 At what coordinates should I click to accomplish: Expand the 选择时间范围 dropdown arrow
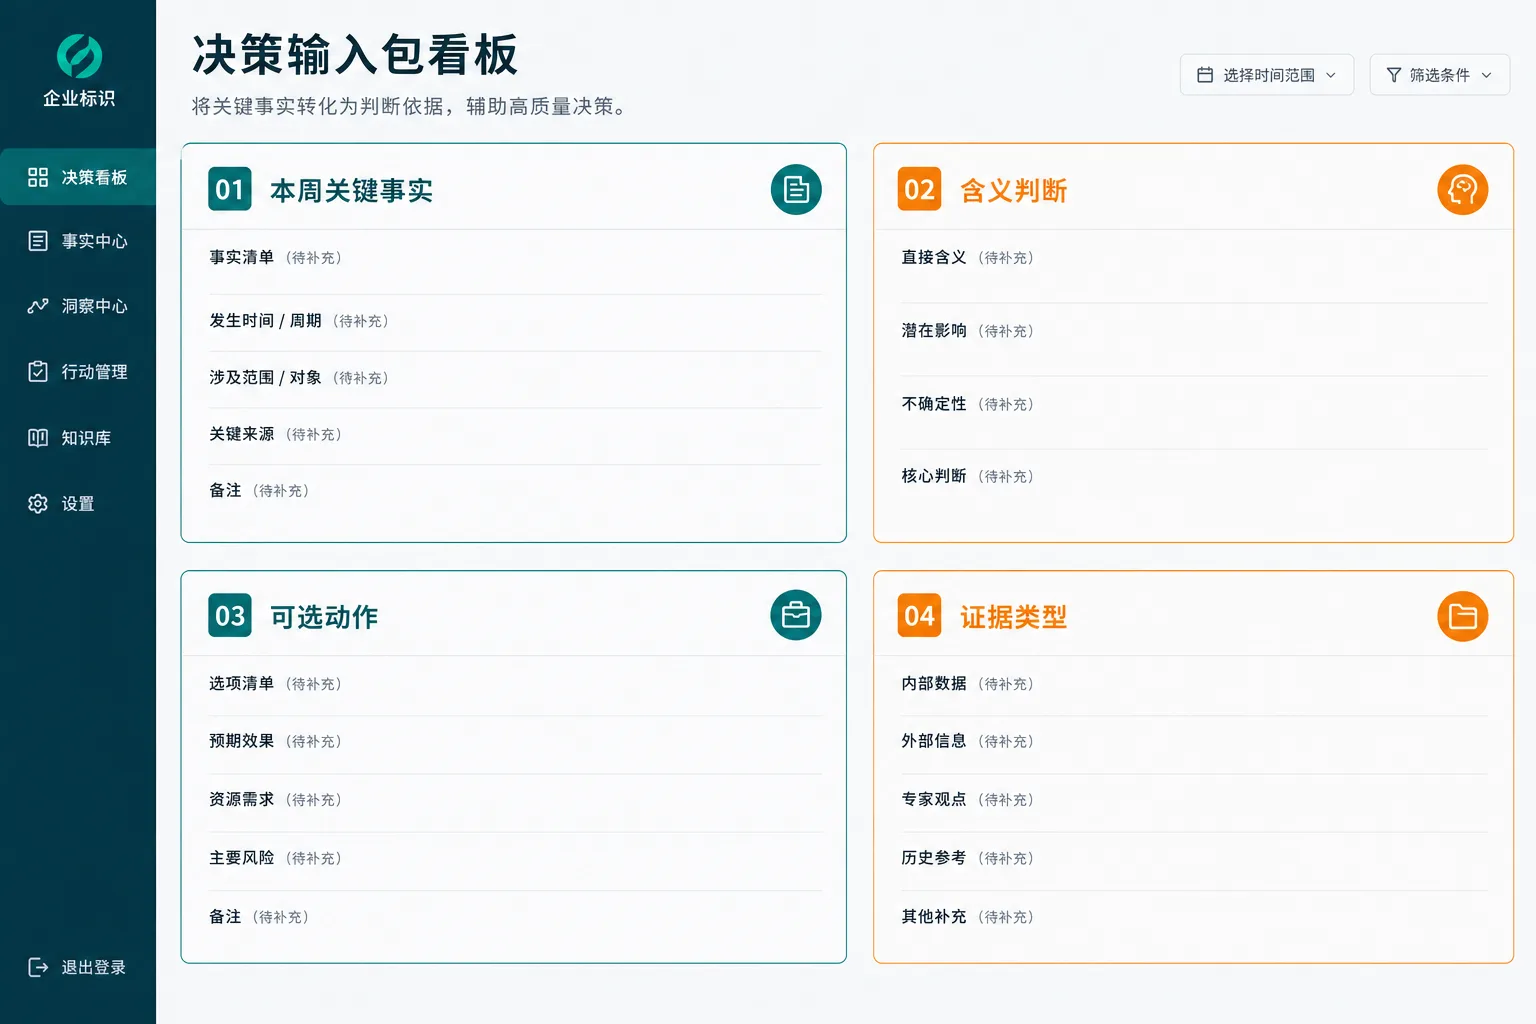coord(1331,75)
